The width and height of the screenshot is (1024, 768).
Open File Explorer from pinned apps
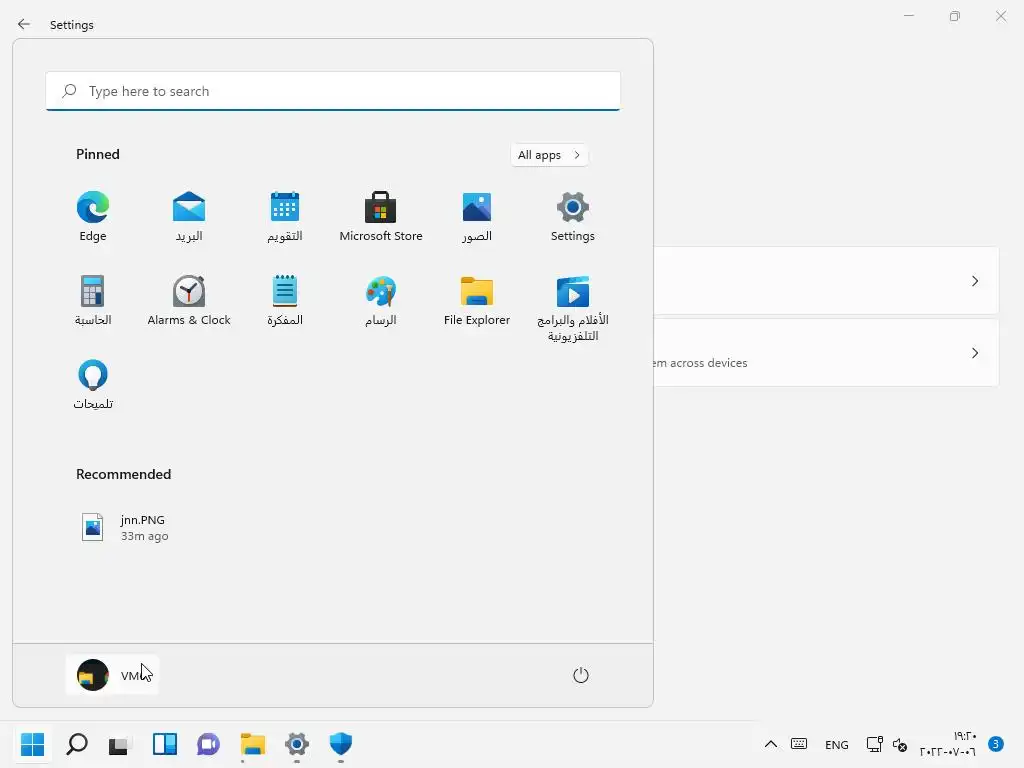(x=477, y=300)
